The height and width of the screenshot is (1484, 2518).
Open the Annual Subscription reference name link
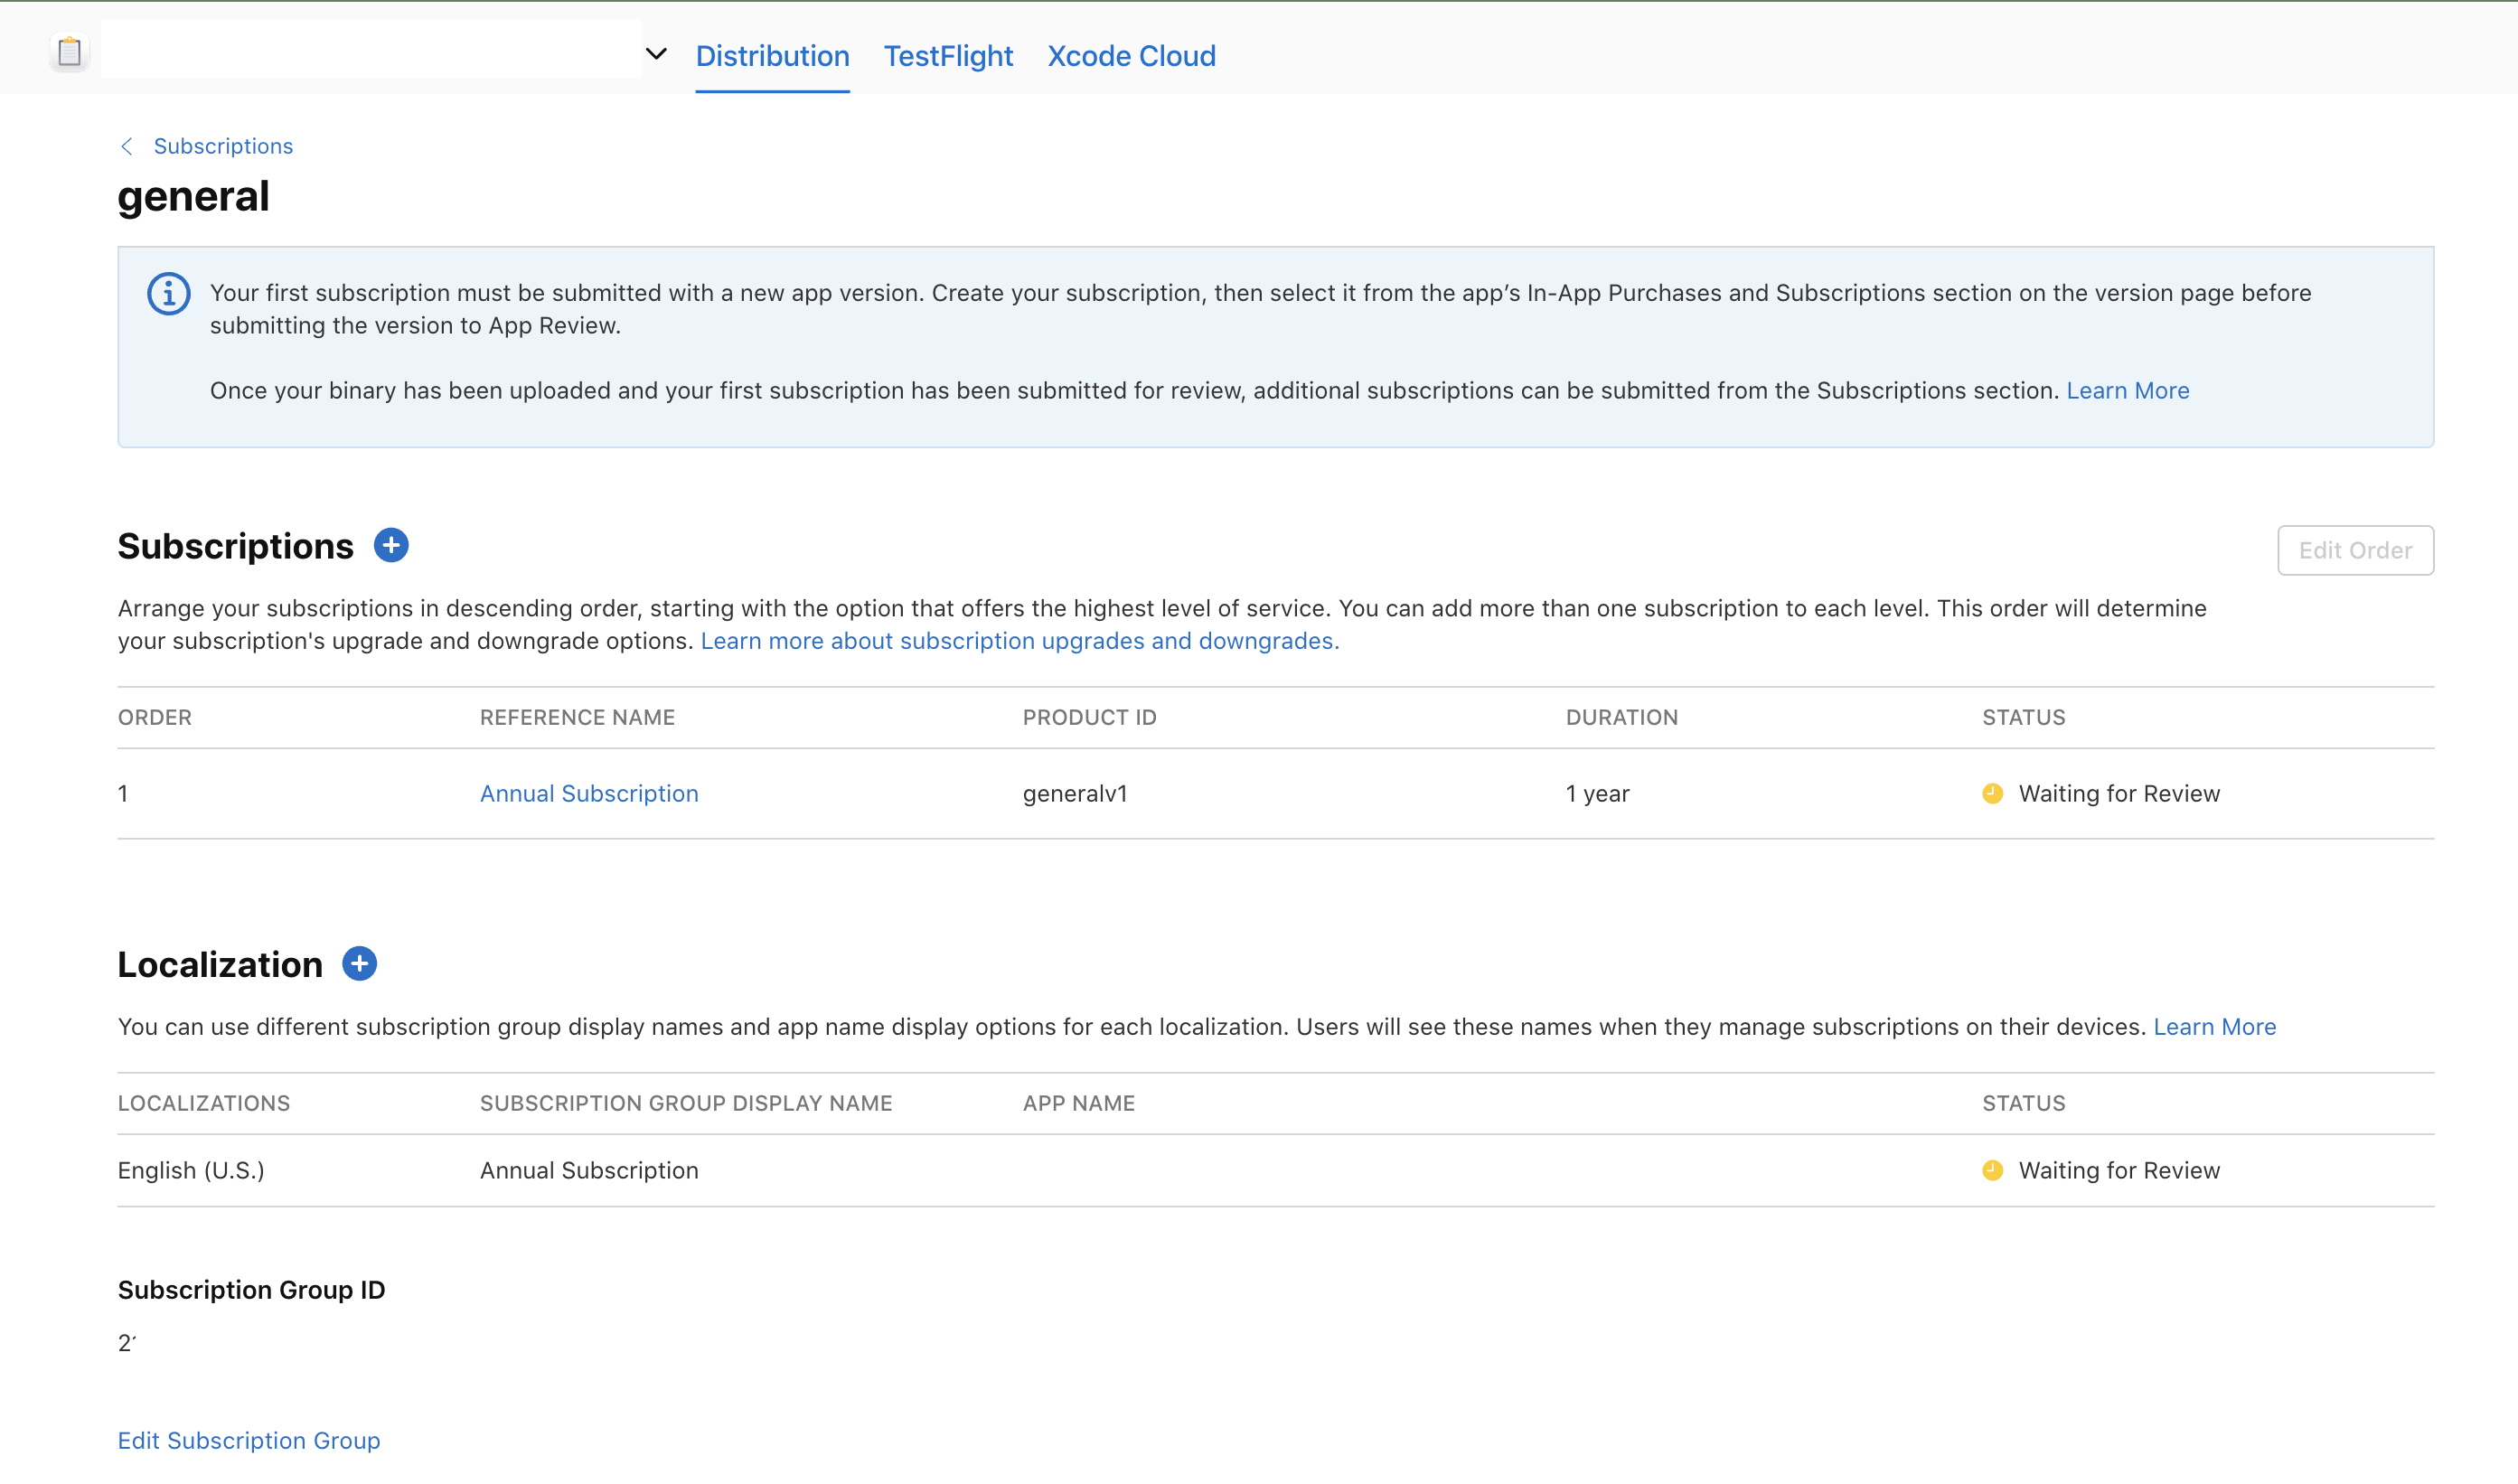[x=589, y=794]
